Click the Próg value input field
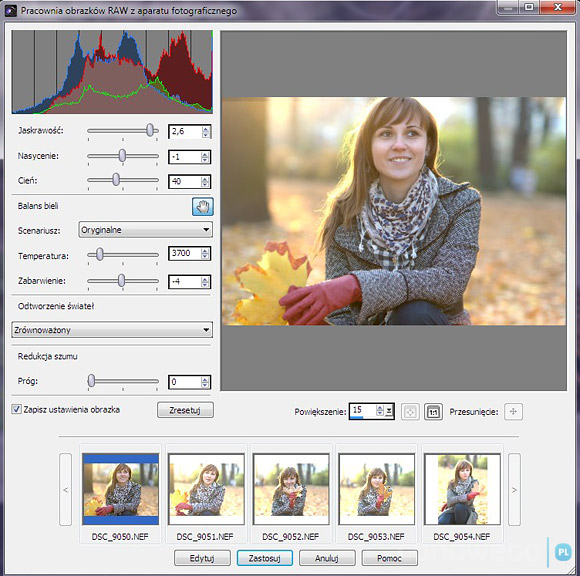The height and width of the screenshot is (576, 580). 186,382
